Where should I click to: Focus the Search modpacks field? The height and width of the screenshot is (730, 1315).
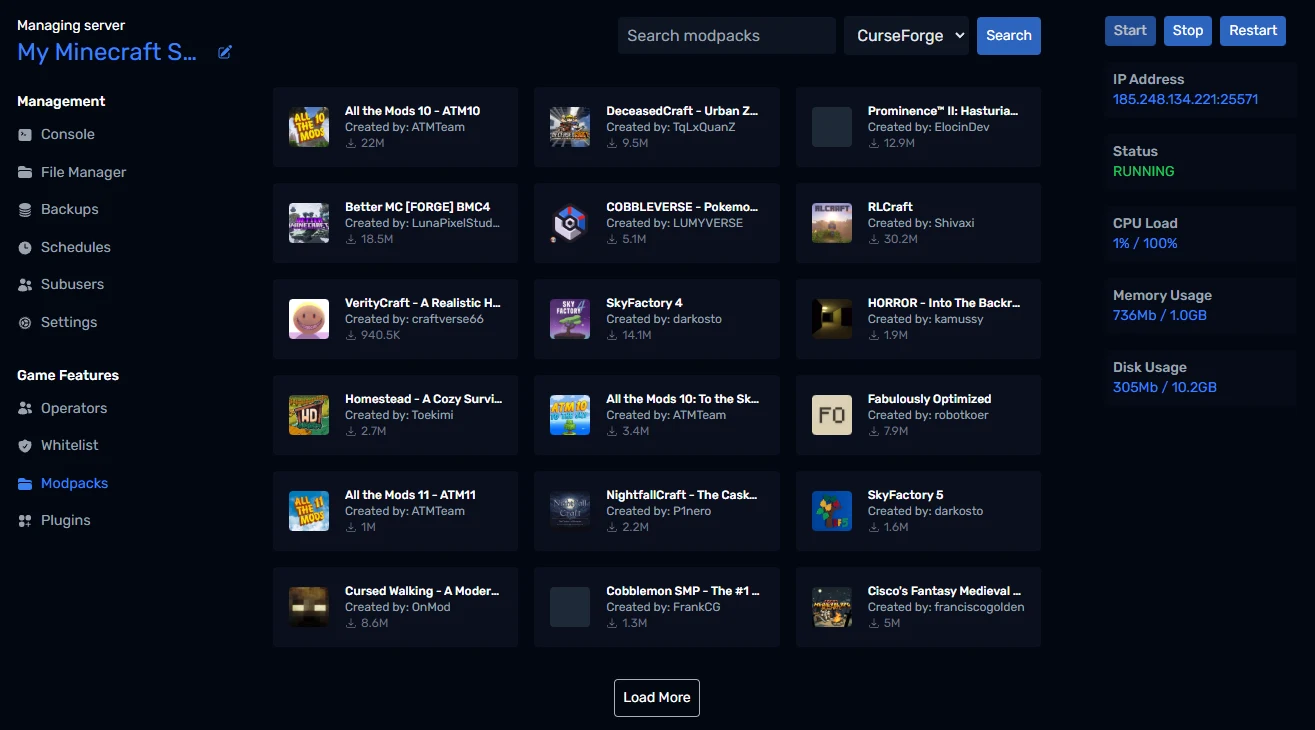click(727, 35)
